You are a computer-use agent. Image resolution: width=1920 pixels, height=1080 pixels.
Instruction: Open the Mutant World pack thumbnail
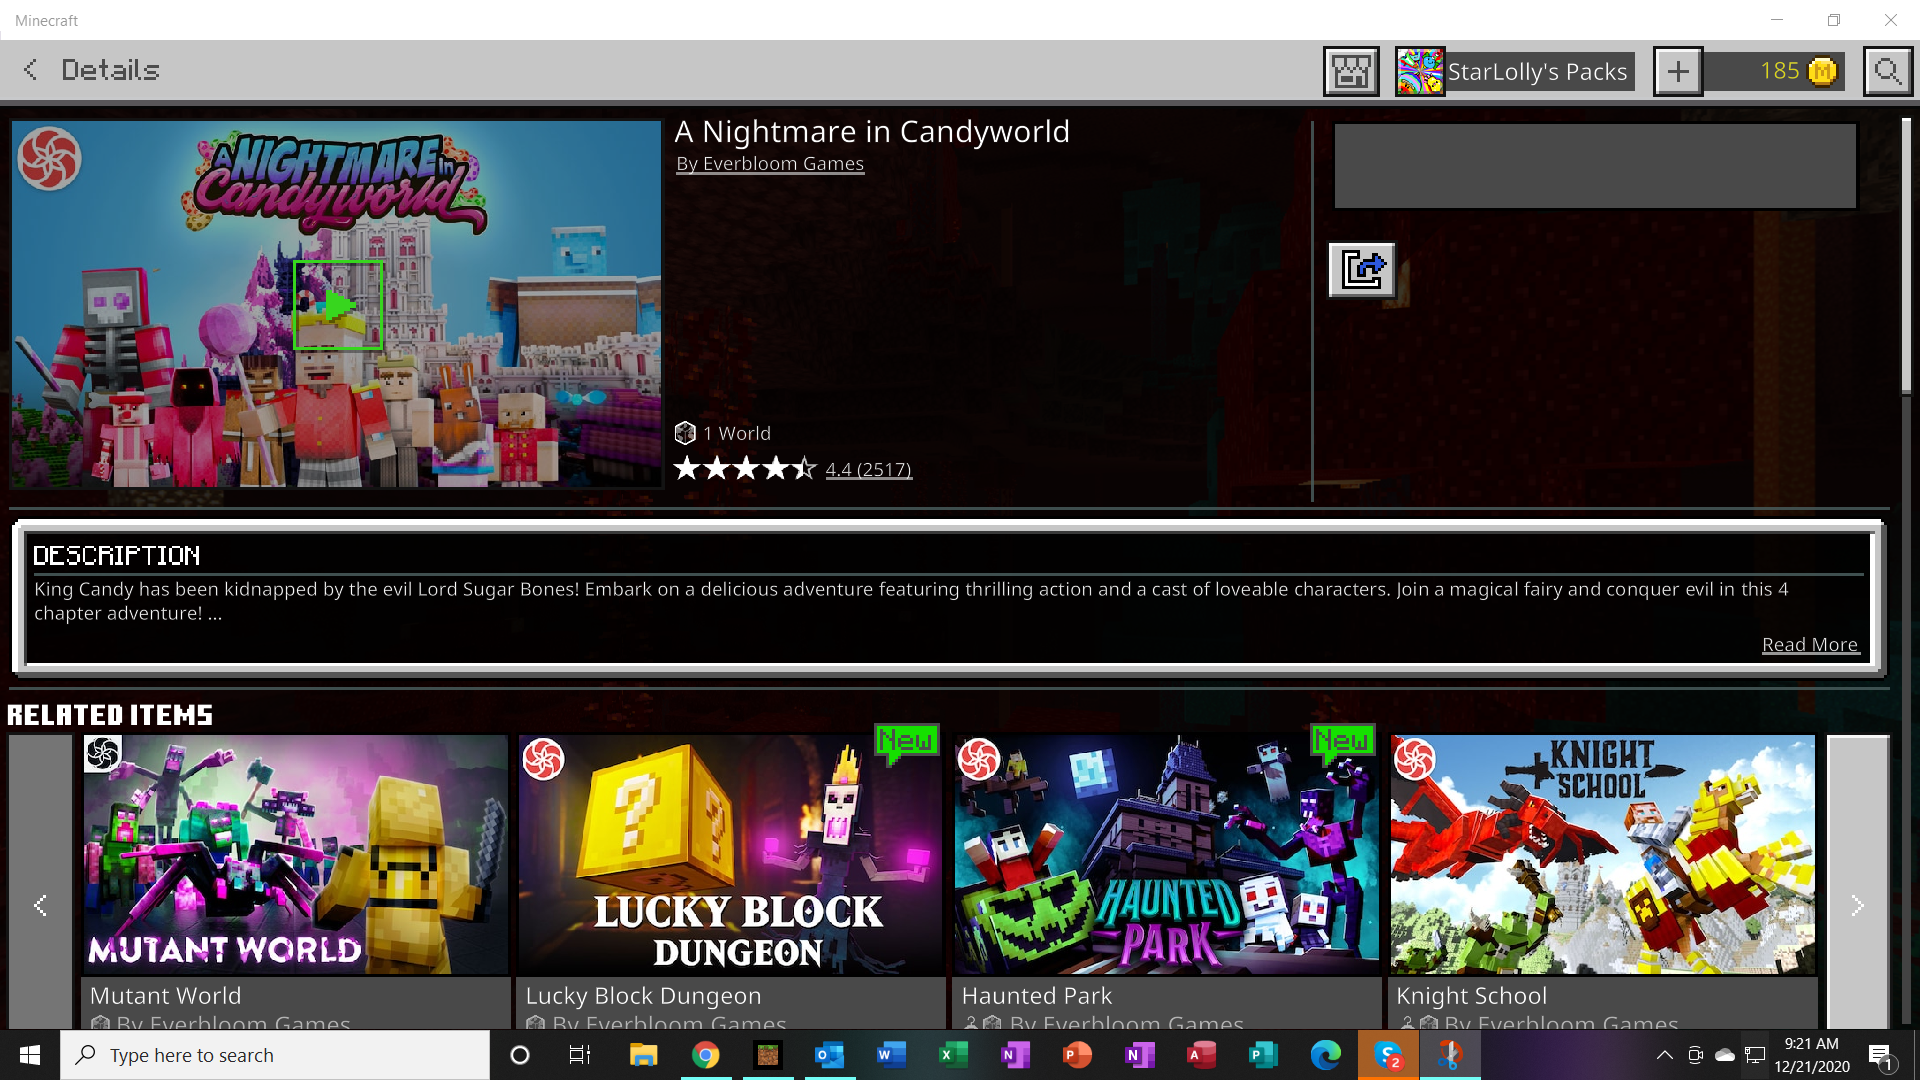295,855
